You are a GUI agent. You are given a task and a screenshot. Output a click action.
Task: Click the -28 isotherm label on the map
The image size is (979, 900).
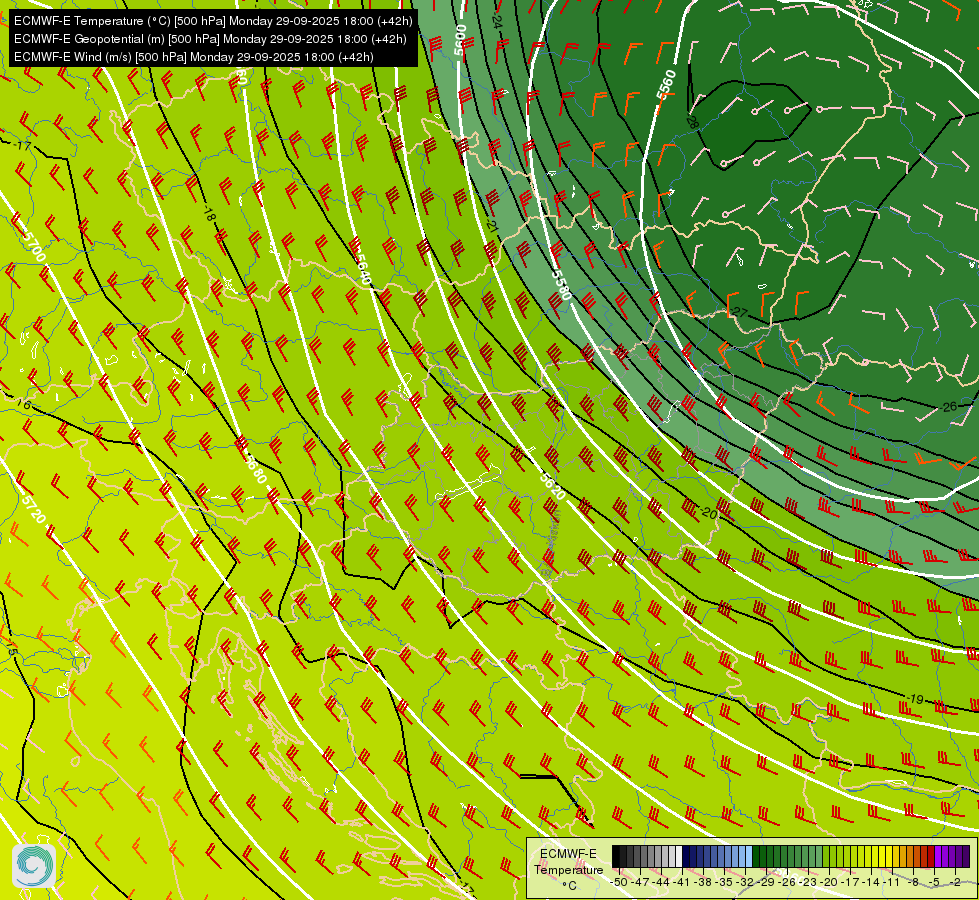(x=692, y=122)
